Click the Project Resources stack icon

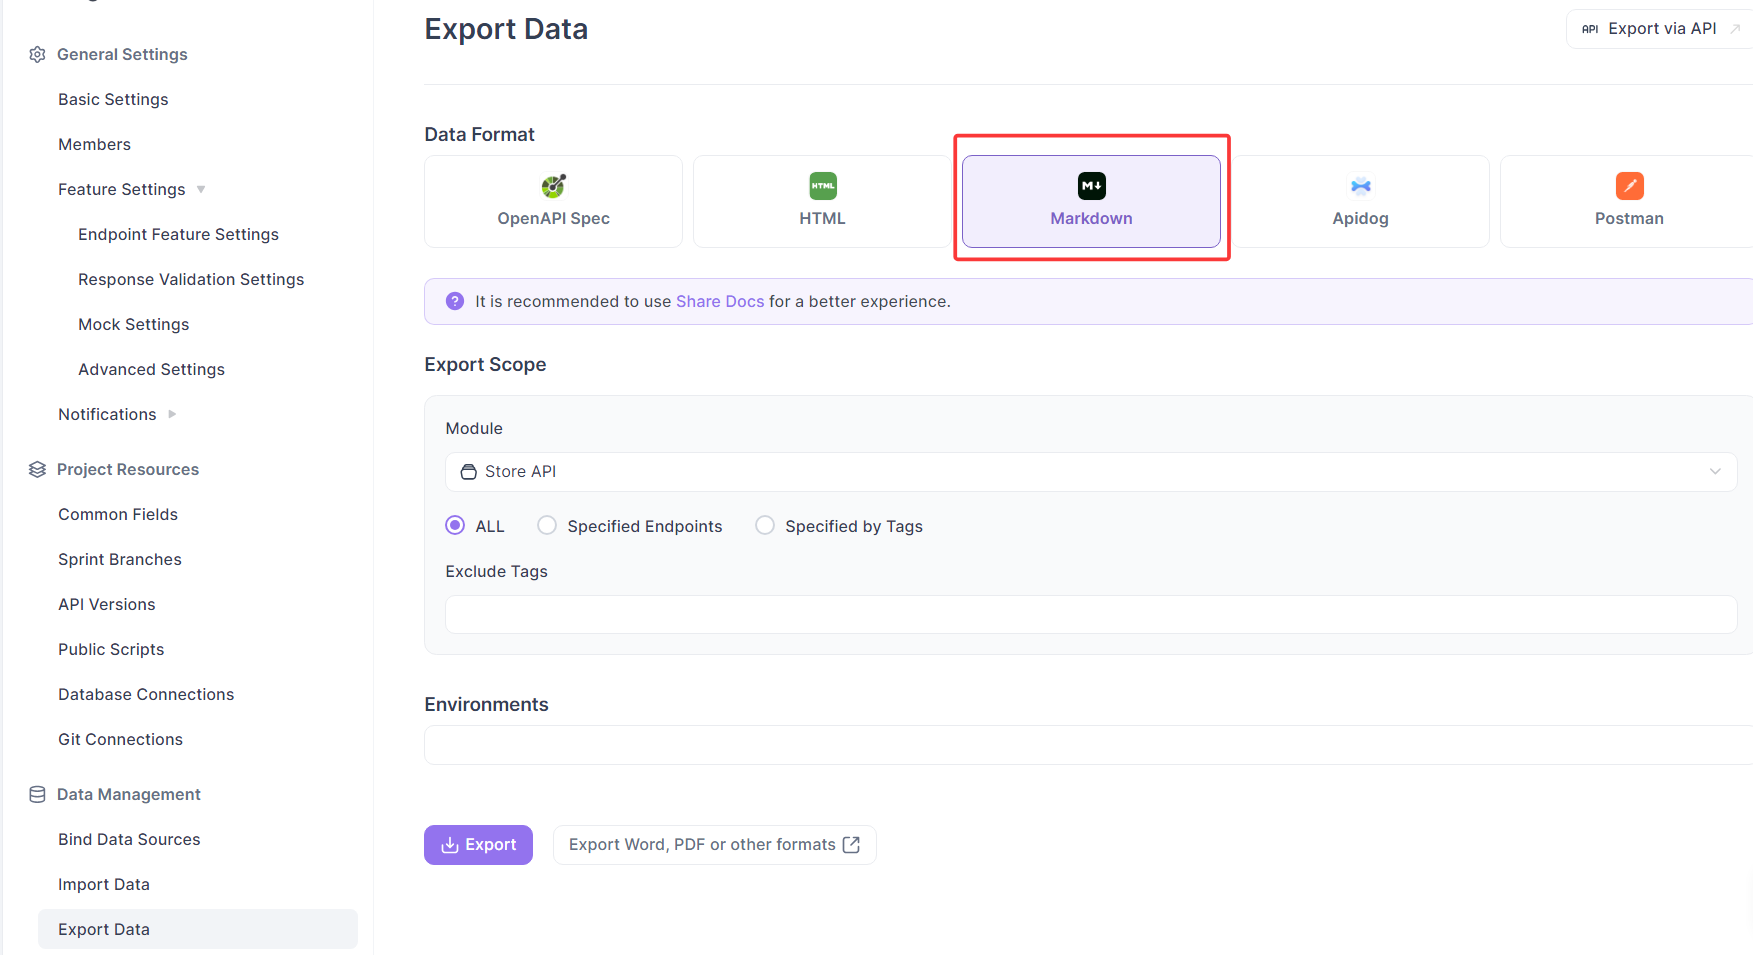tap(37, 469)
